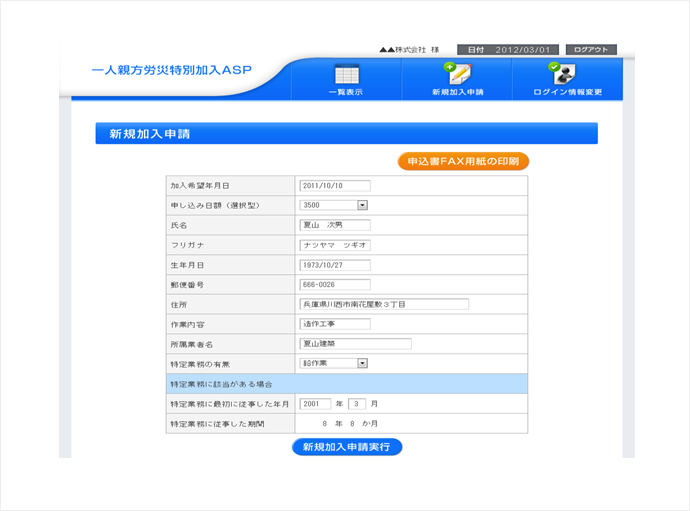Click the 加入希望年月日 row label
The image size is (690, 511).
click(200, 186)
